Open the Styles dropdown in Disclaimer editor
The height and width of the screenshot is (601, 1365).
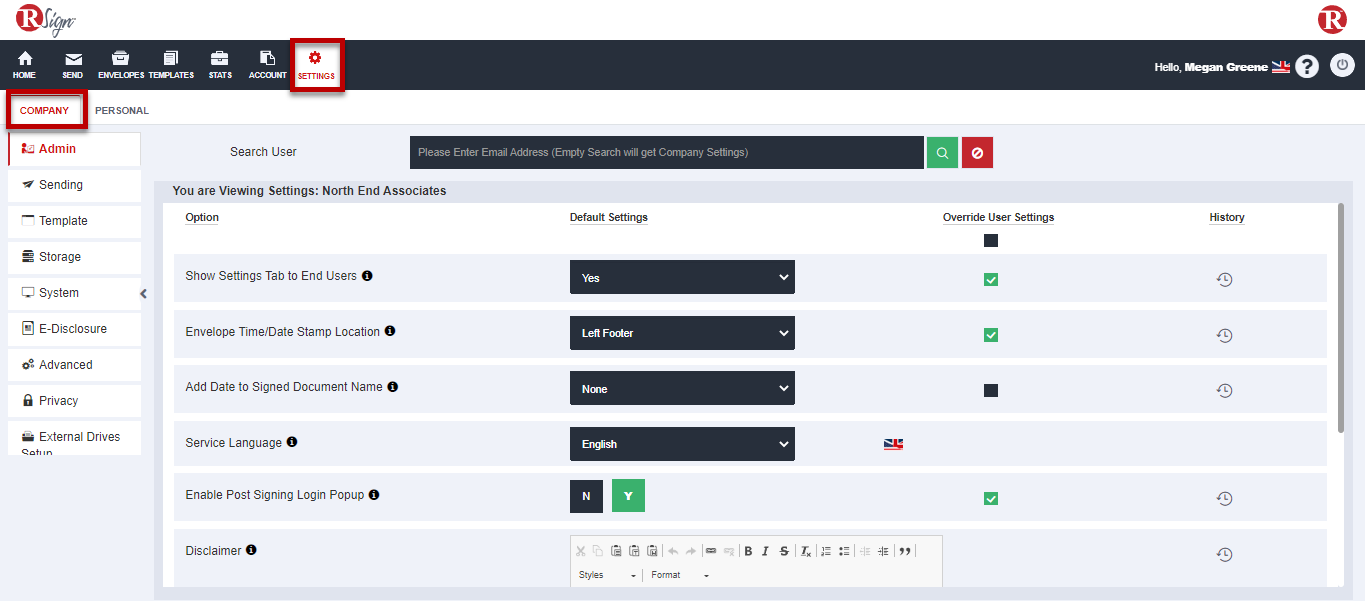pos(607,576)
